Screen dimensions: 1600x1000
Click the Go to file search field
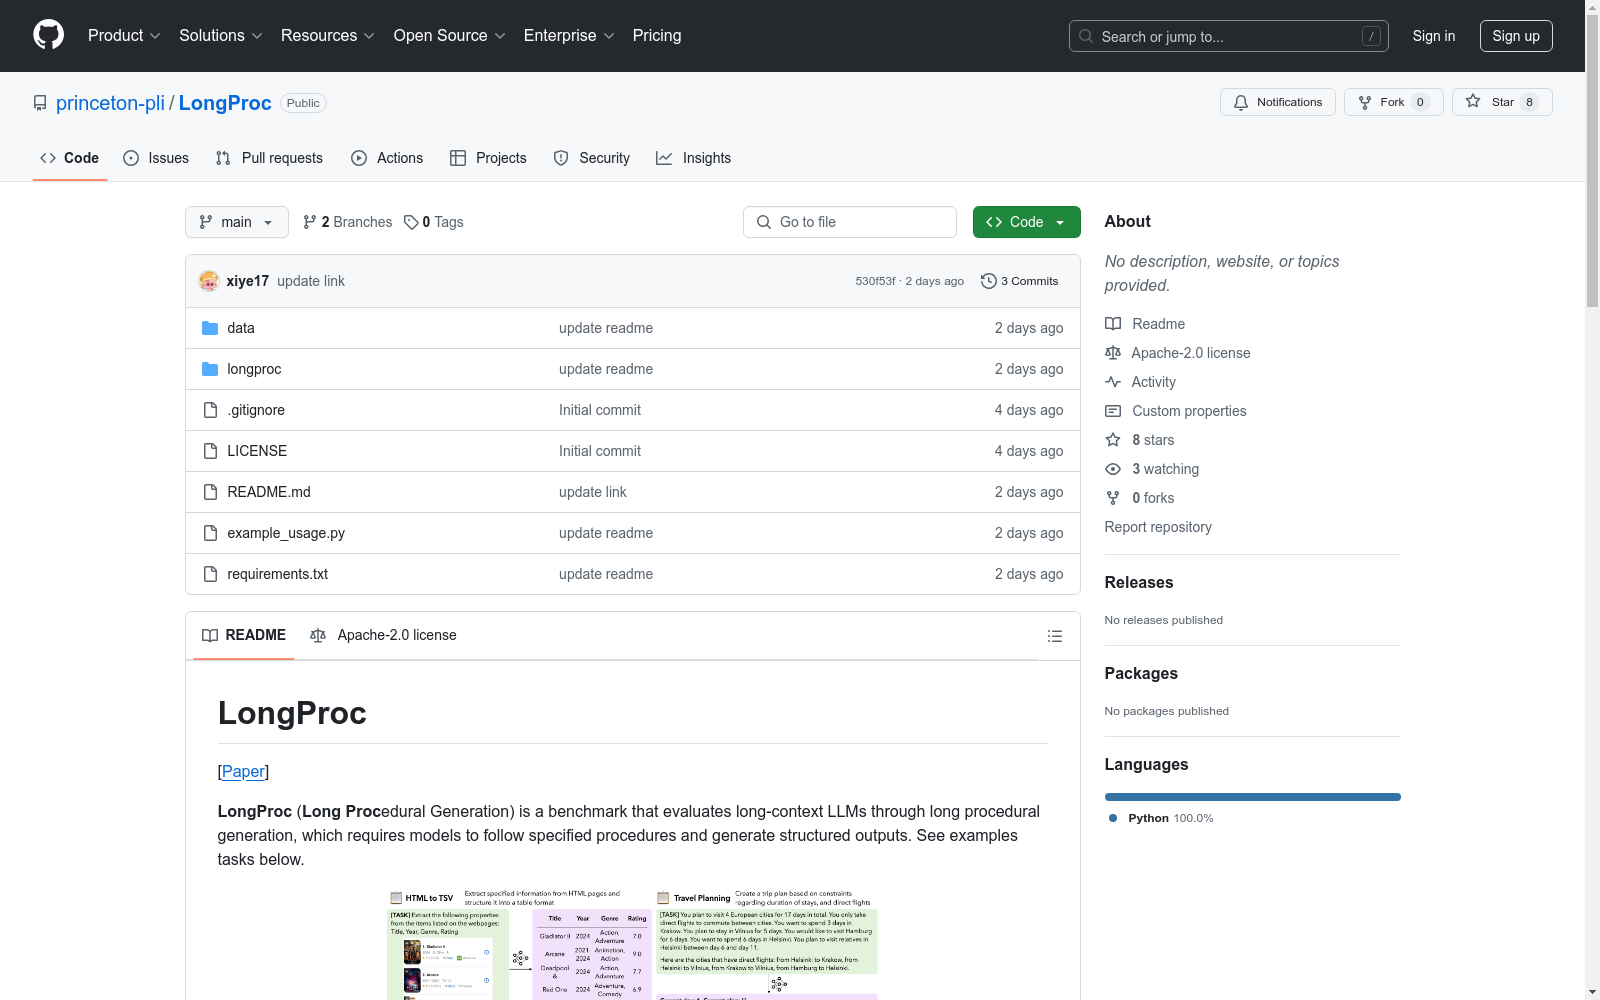click(x=850, y=222)
